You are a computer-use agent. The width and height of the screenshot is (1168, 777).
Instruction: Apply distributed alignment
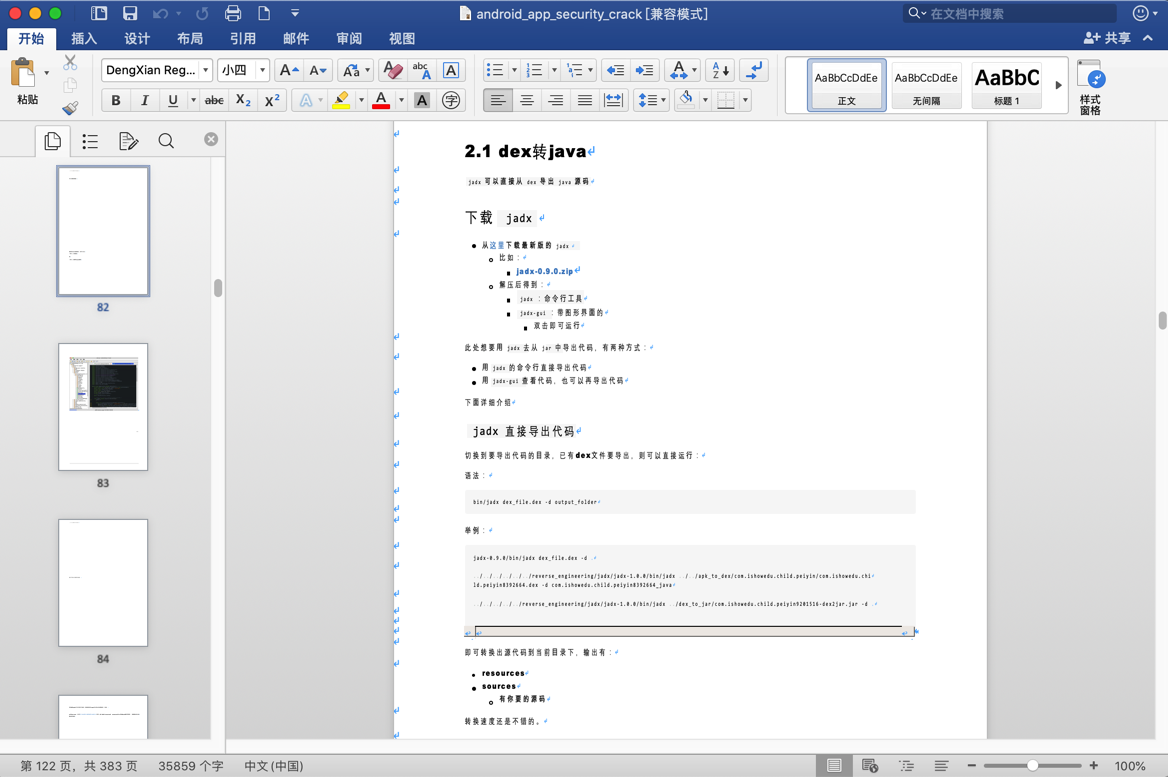pyautogui.click(x=614, y=100)
